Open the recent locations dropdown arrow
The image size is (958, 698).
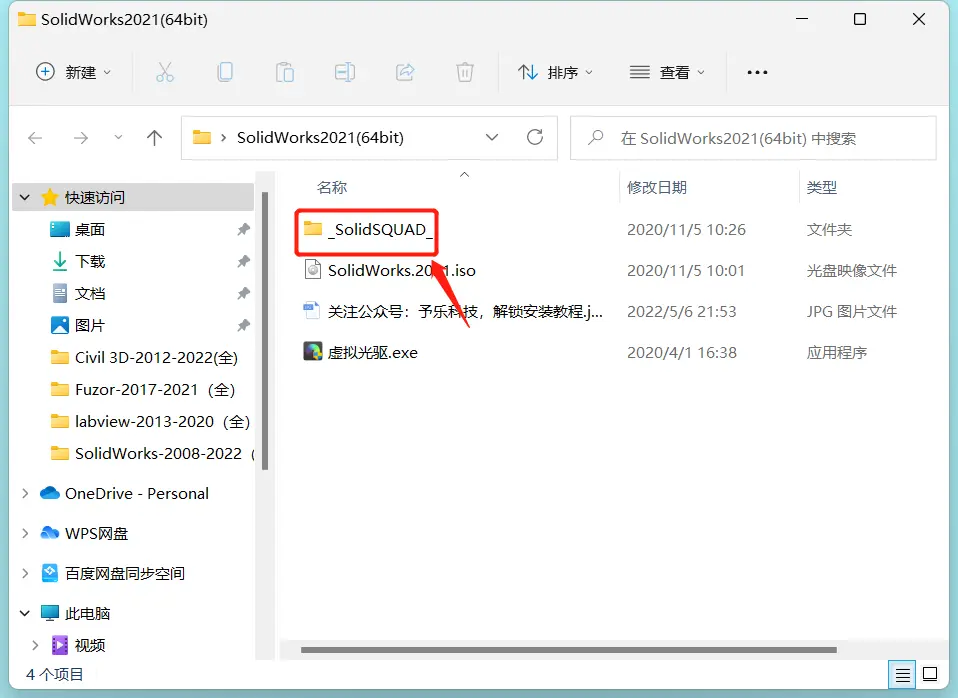(118, 138)
